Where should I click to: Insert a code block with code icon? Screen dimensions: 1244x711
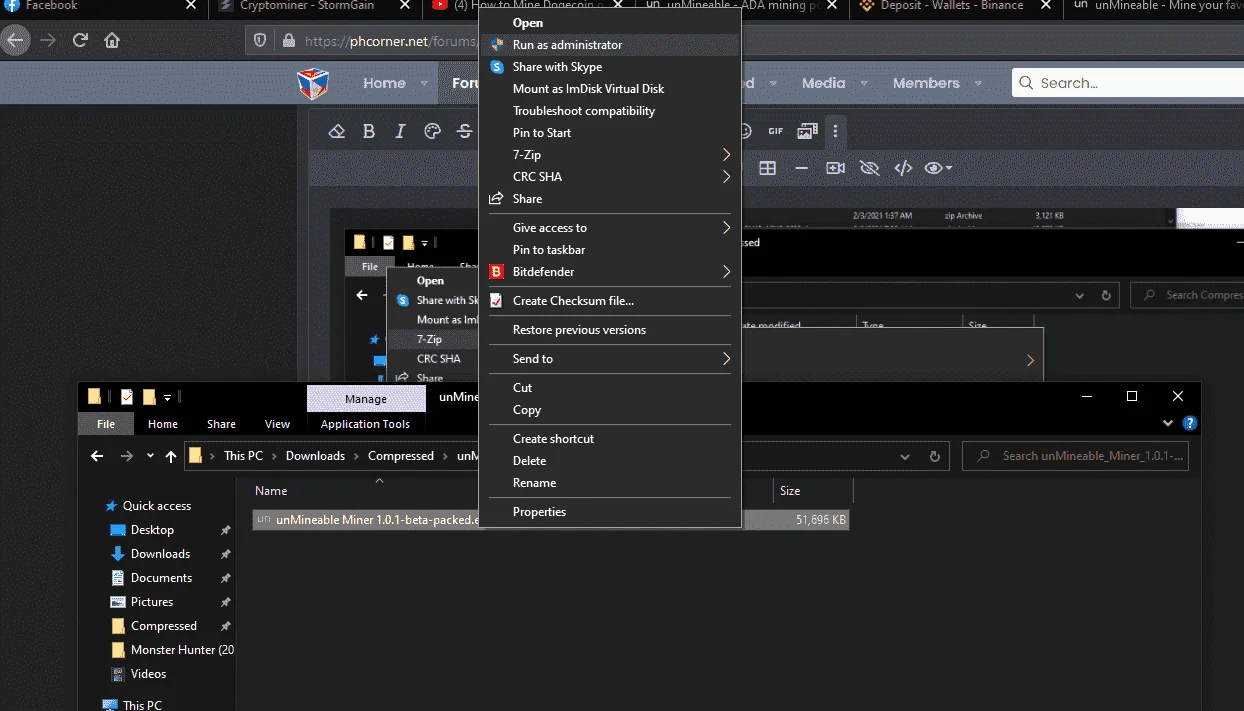[903, 168]
